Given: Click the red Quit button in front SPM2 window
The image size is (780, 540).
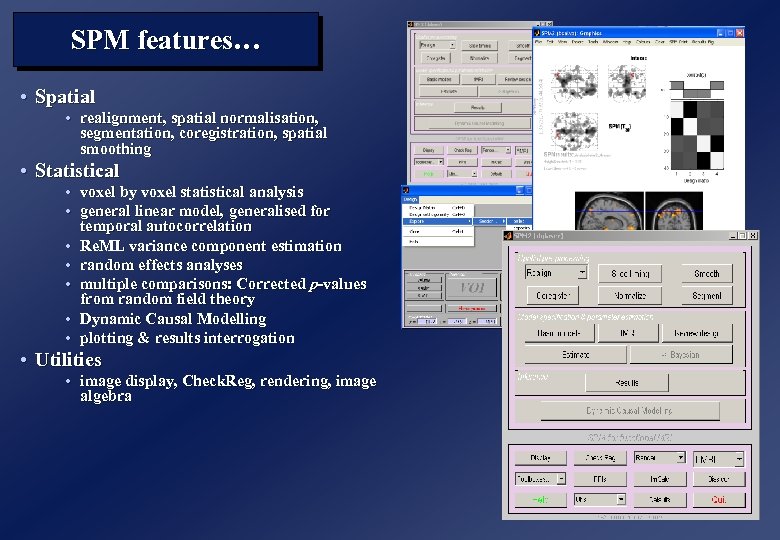Looking at the screenshot, I should (719, 499).
